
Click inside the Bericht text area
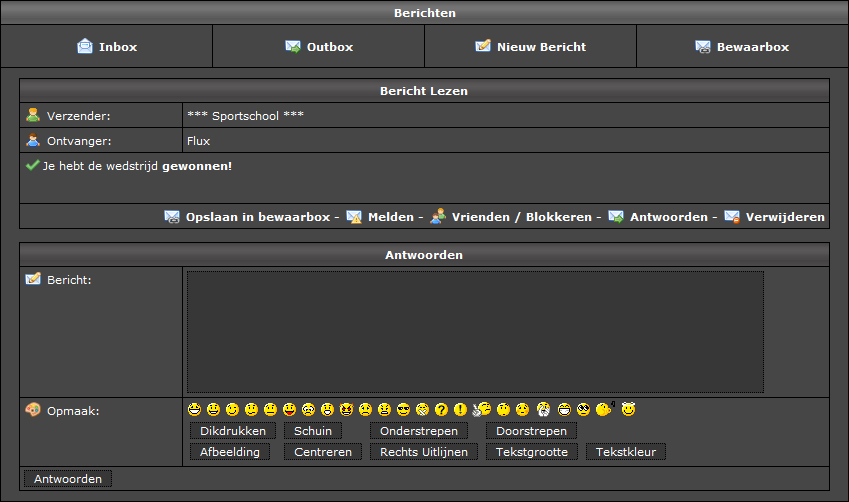coord(474,332)
